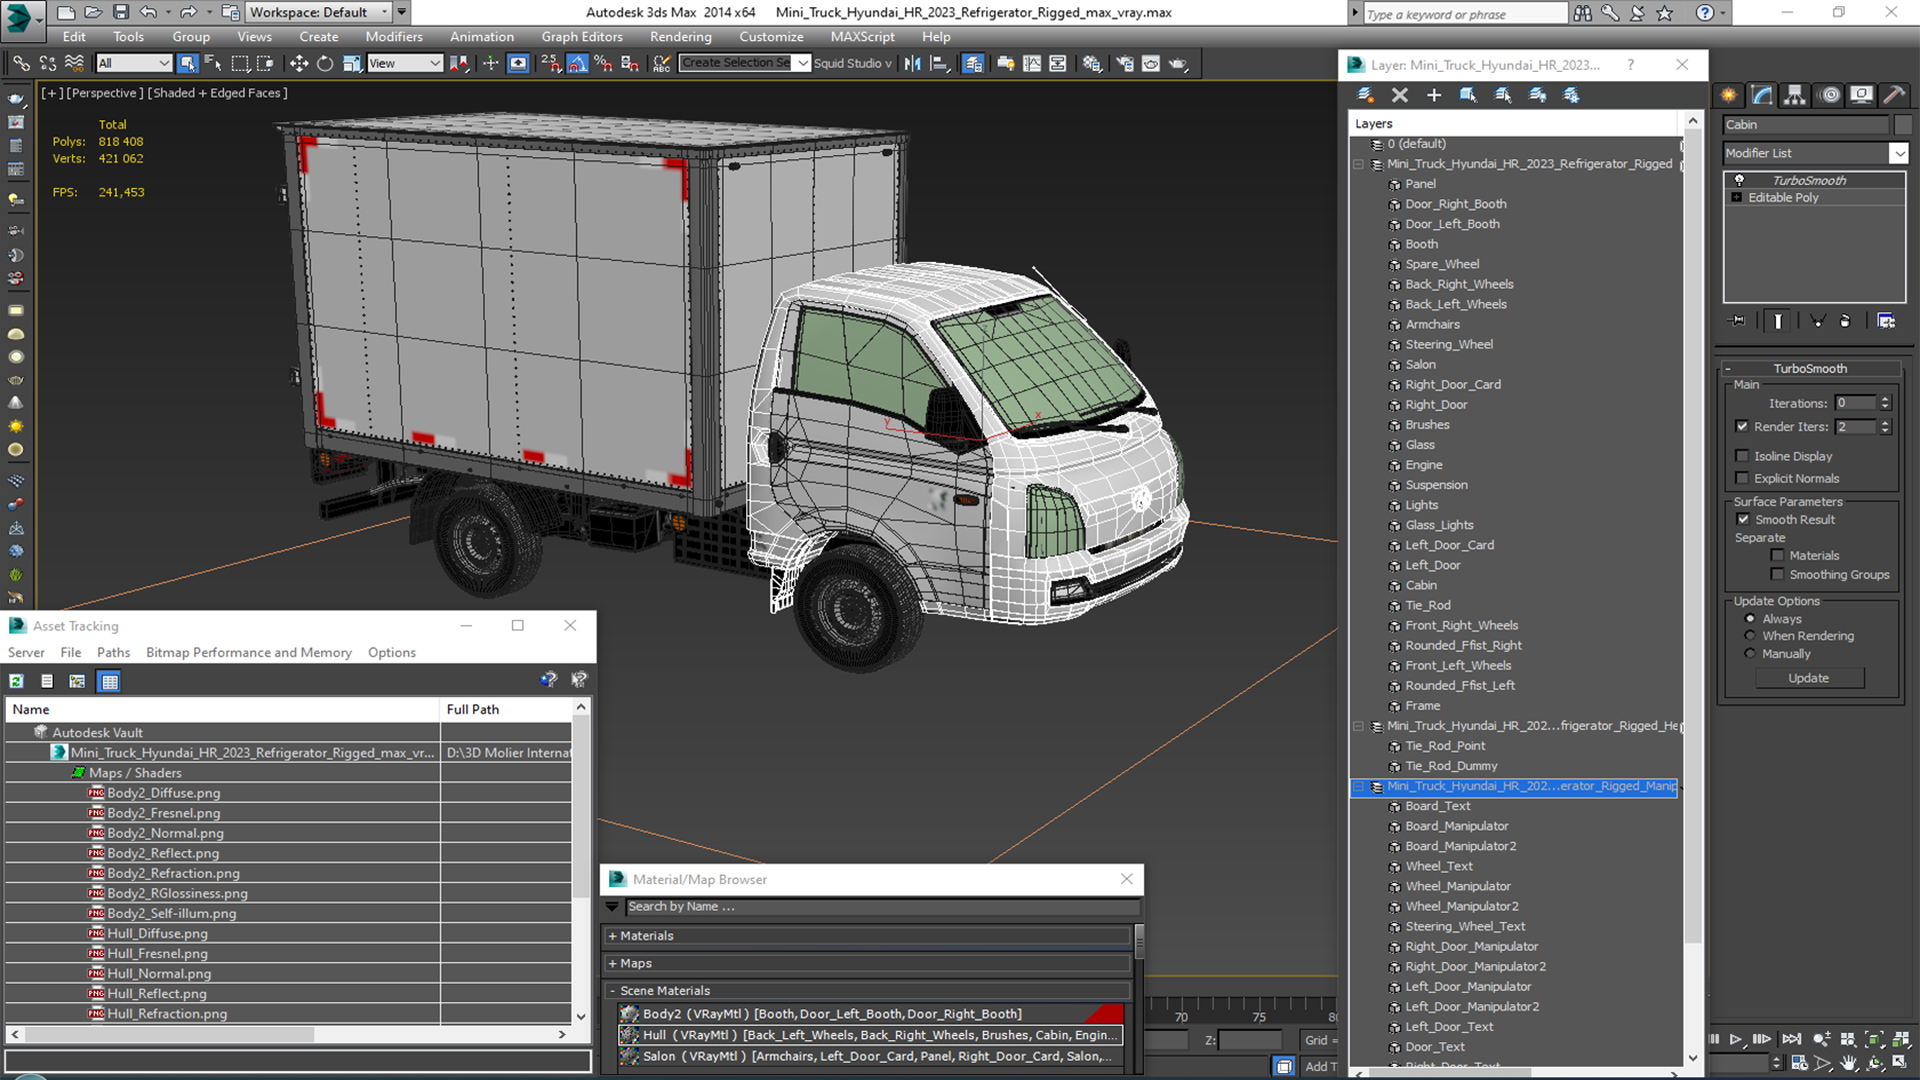Add selected objects to layer plus icon
Viewport: 1920px width, 1080px height.
(x=1433, y=95)
